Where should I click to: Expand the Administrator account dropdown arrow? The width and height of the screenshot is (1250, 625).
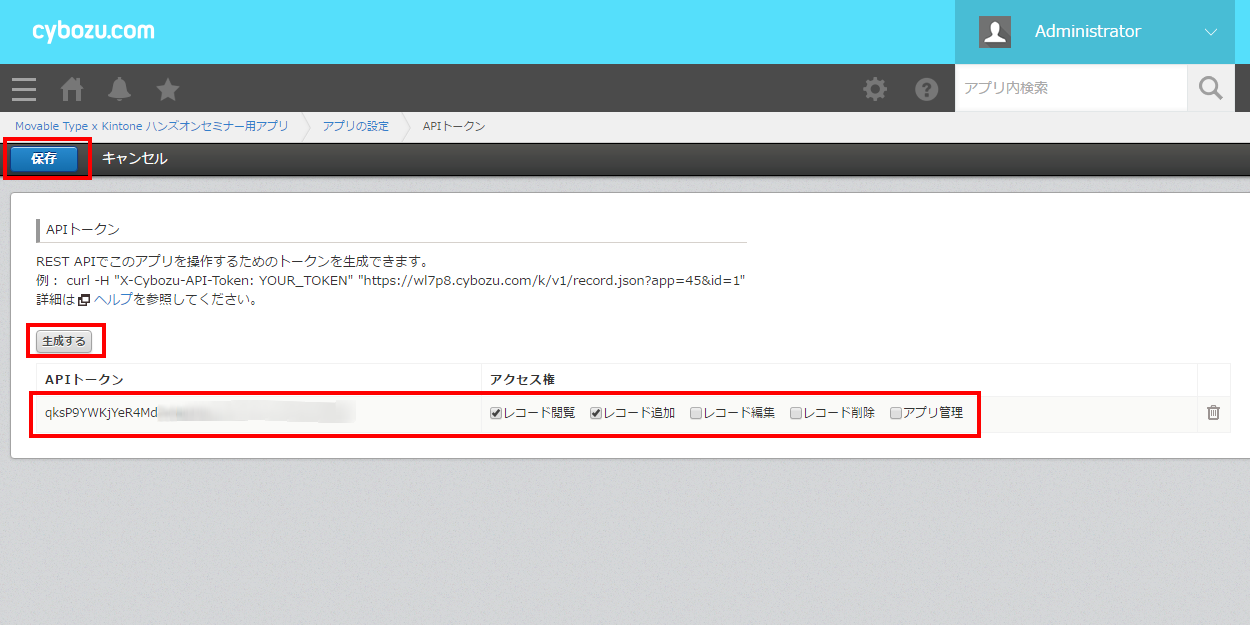click(1211, 32)
